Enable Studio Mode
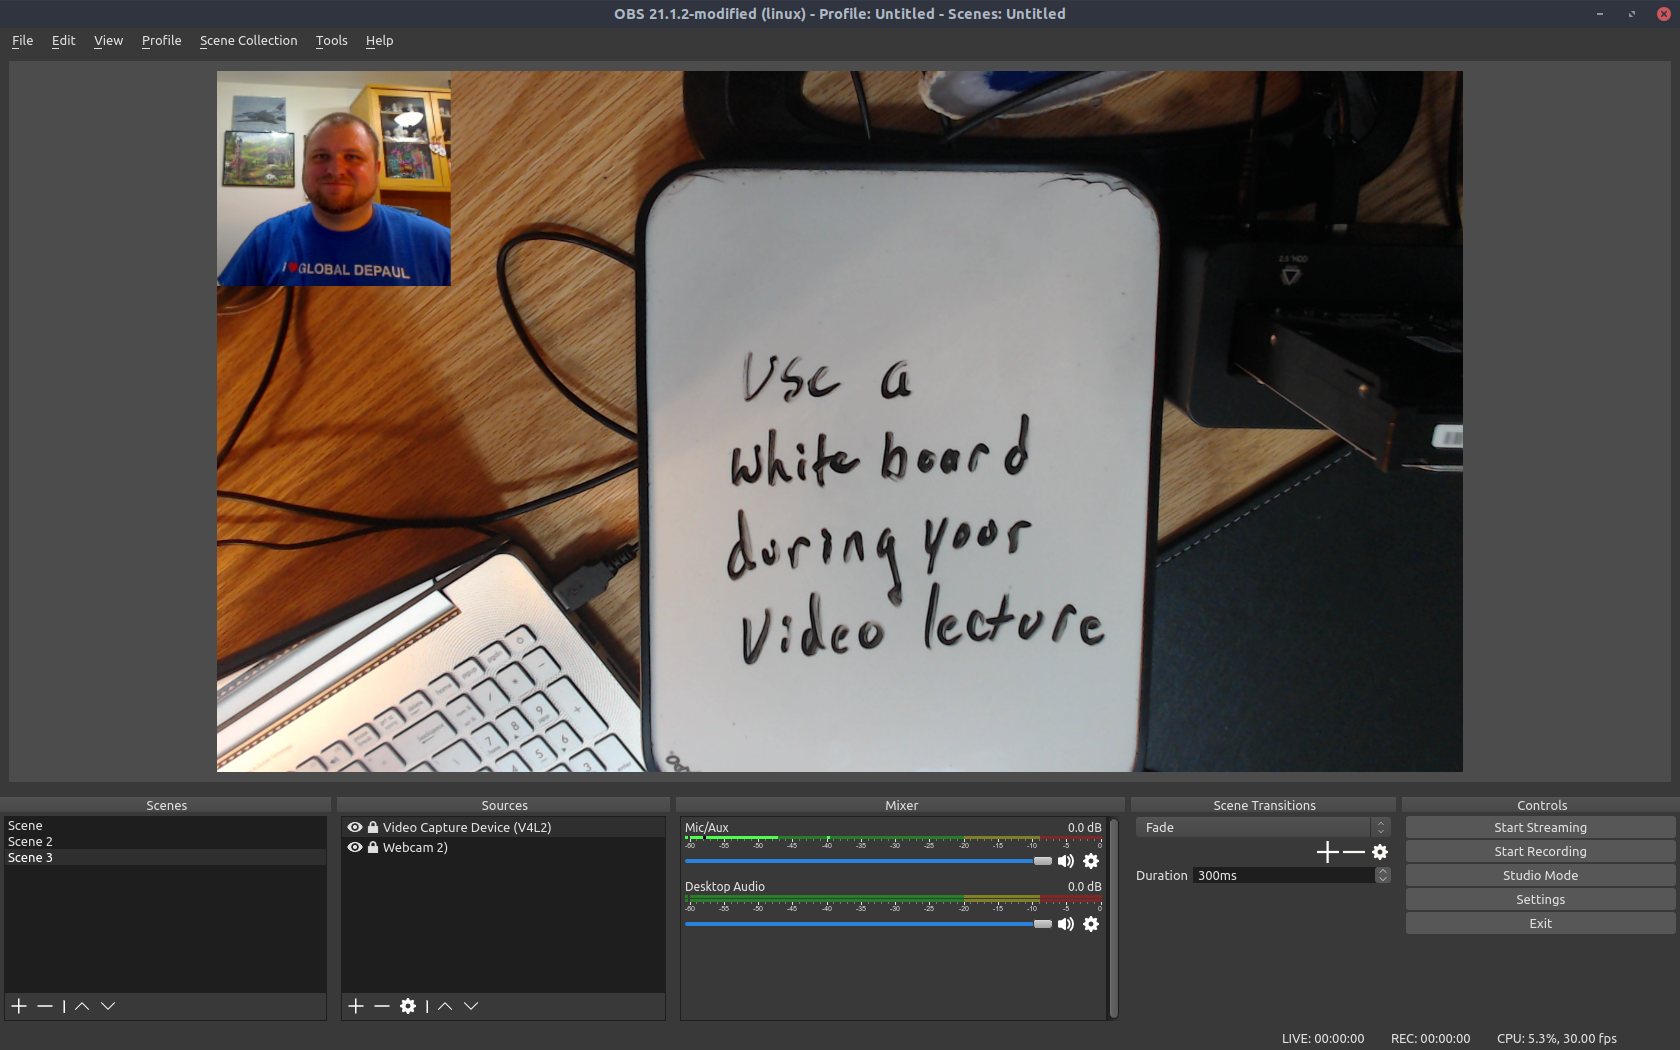1680x1050 pixels. (x=1540, y=876)
